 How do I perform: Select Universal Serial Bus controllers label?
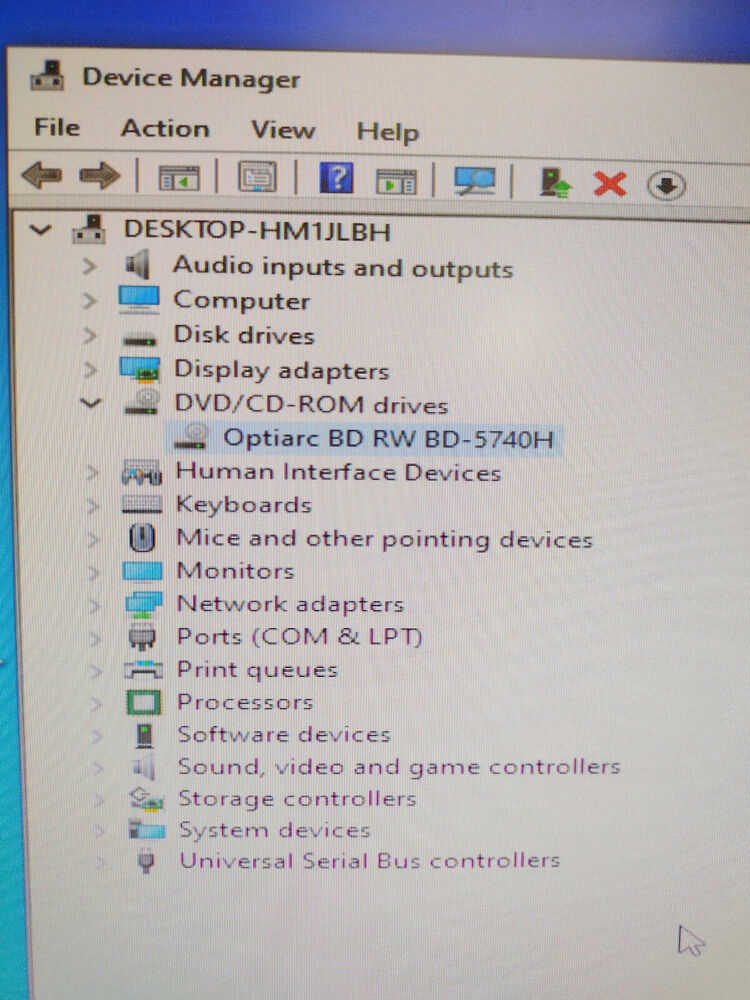369,861
